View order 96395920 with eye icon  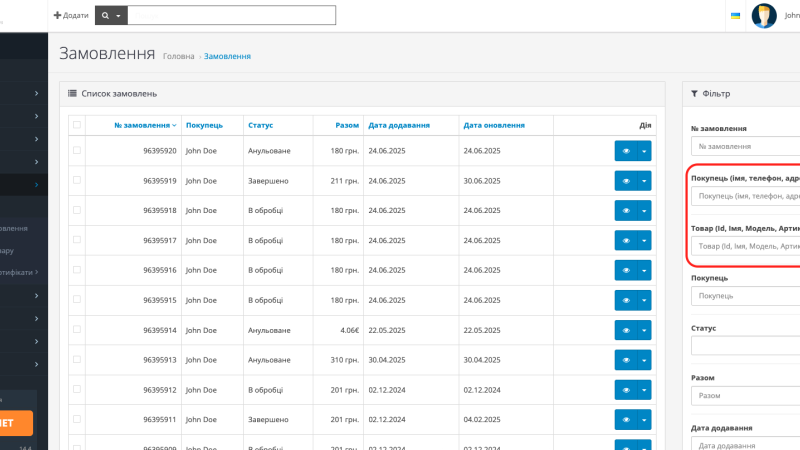[x=626, y=151]
